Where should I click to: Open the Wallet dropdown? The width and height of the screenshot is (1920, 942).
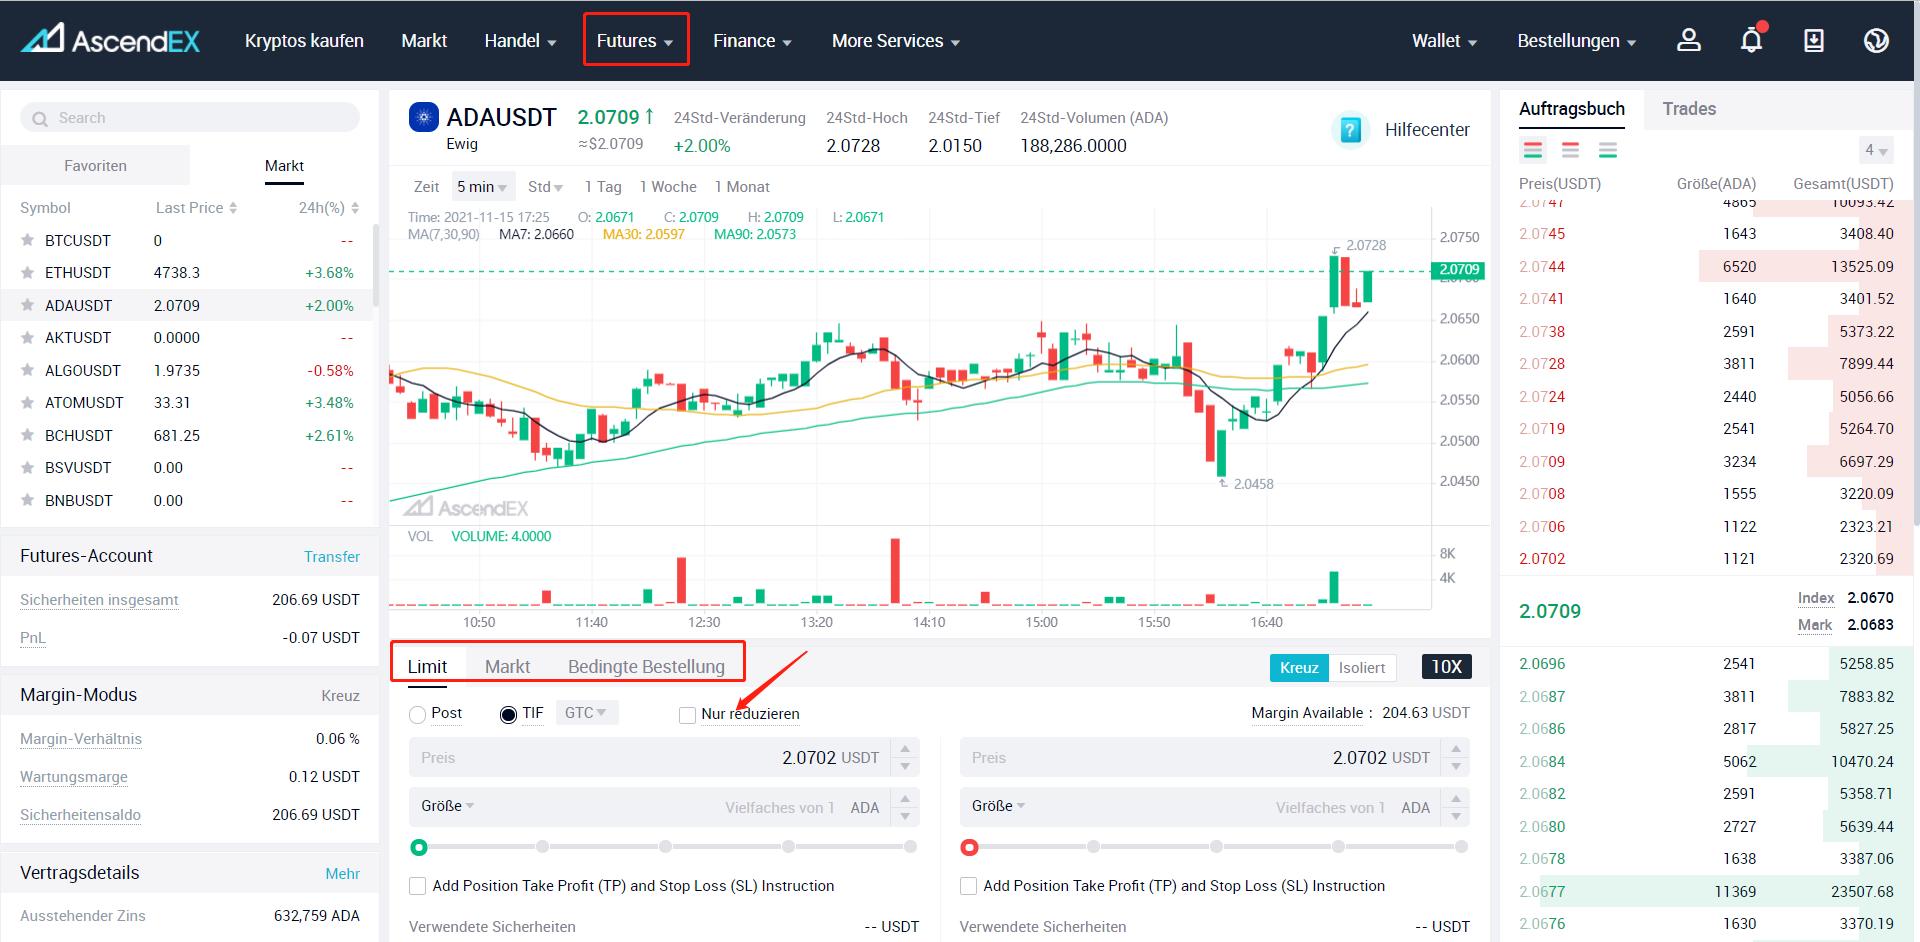(1444, 41)
